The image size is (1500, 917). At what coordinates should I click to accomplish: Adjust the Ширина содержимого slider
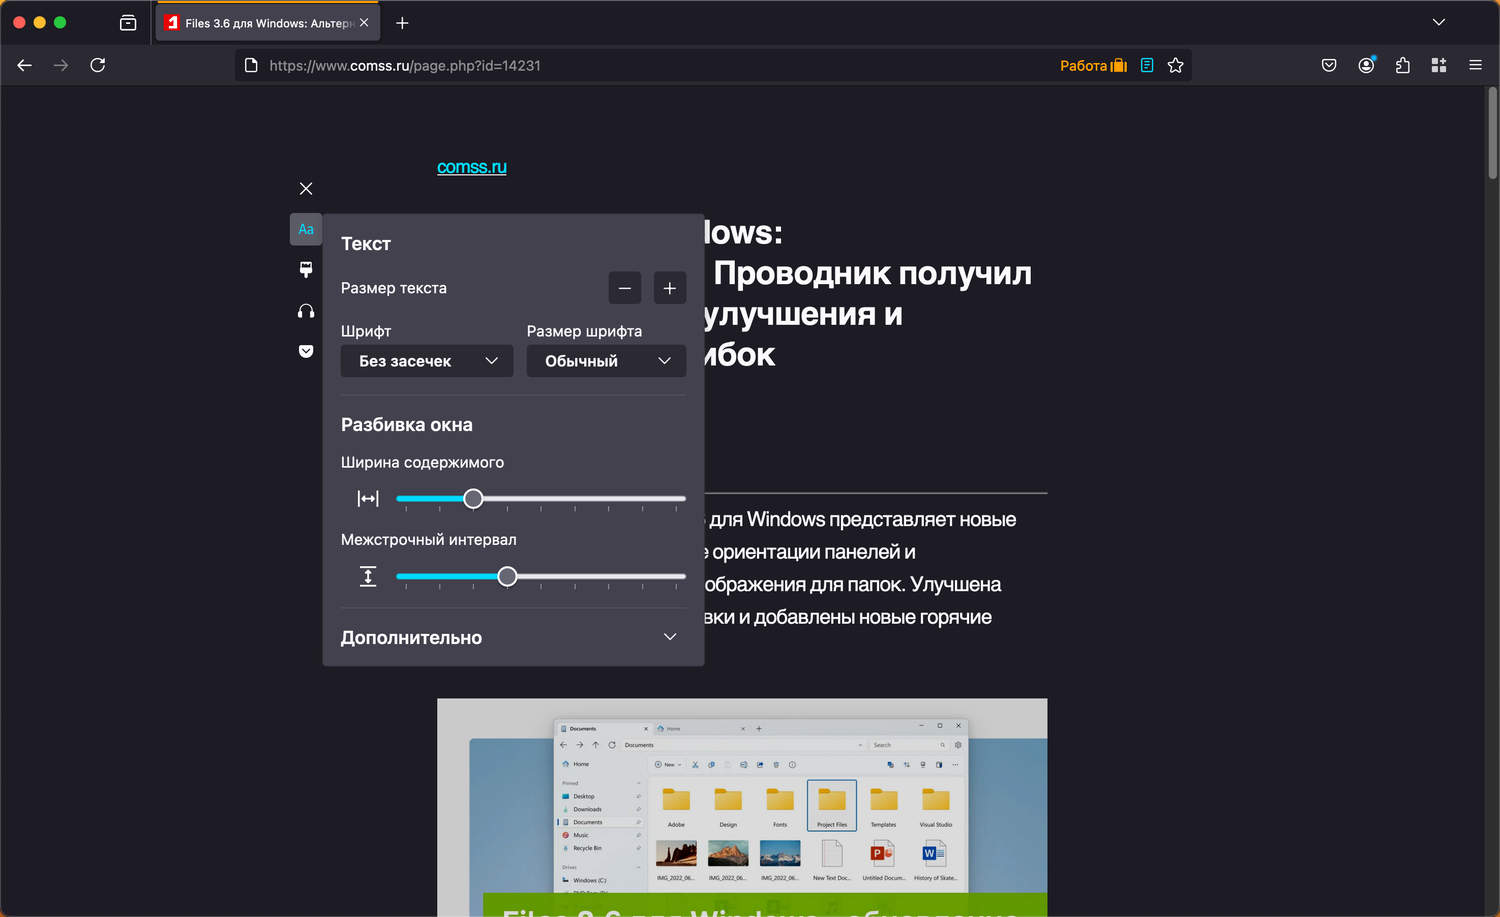(541, 498)
